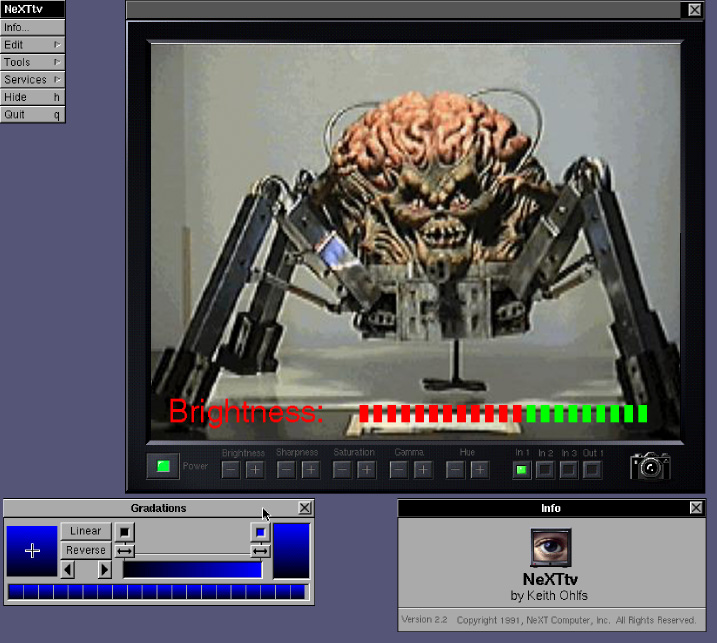Click the Gradations title bar
This screenshot has width=717, height=643.
pyautogui.click(x=158, y=508)
